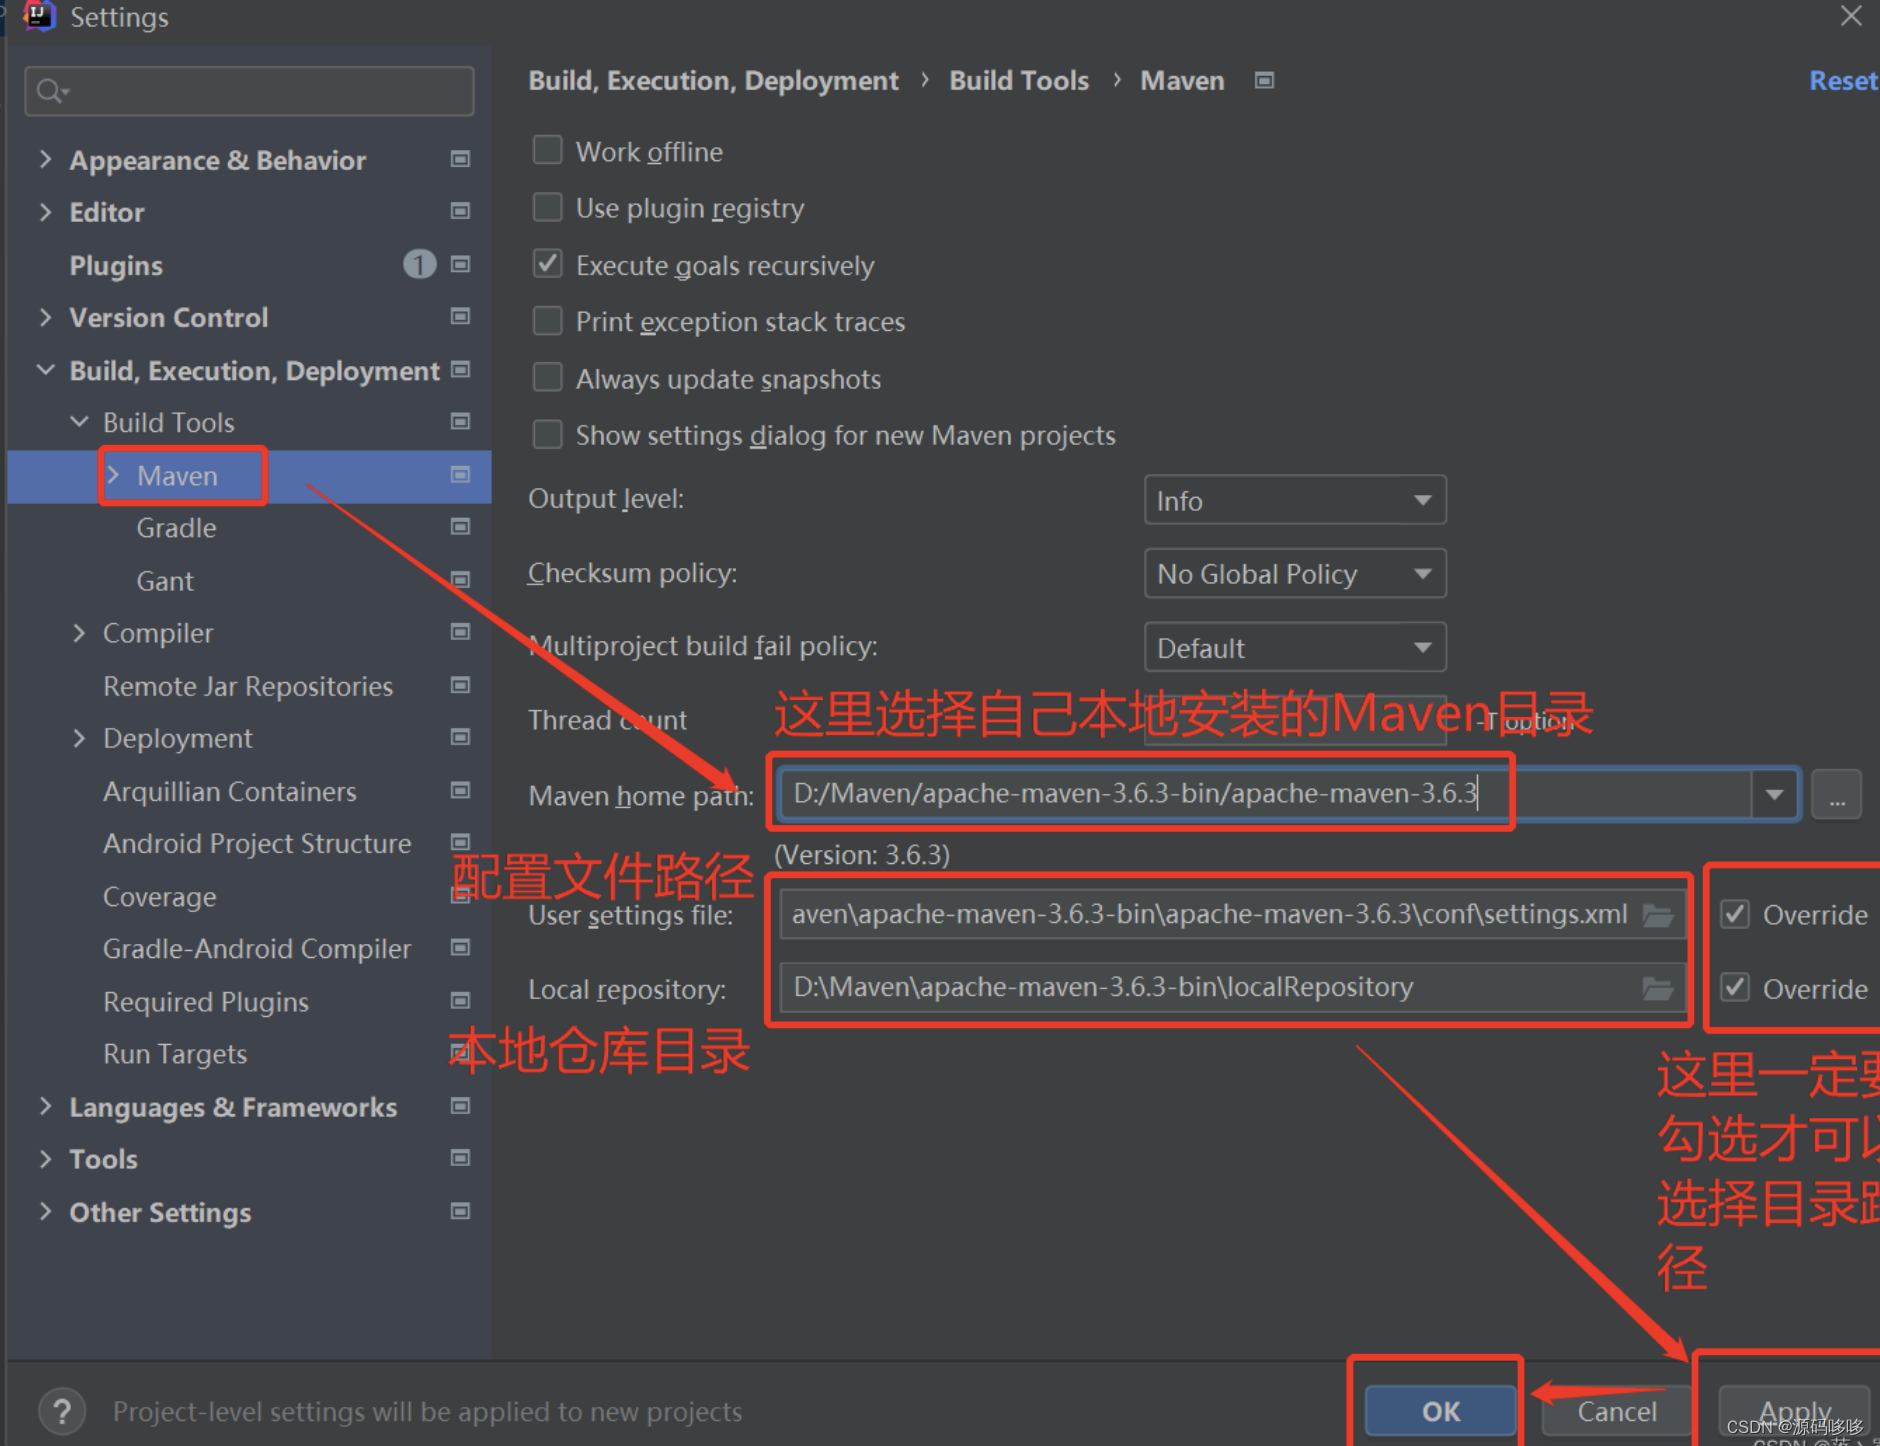Click project-level icon beside Deployment
The width and height of the screenshot is (1880, 1446).
[x=460, y=737]
